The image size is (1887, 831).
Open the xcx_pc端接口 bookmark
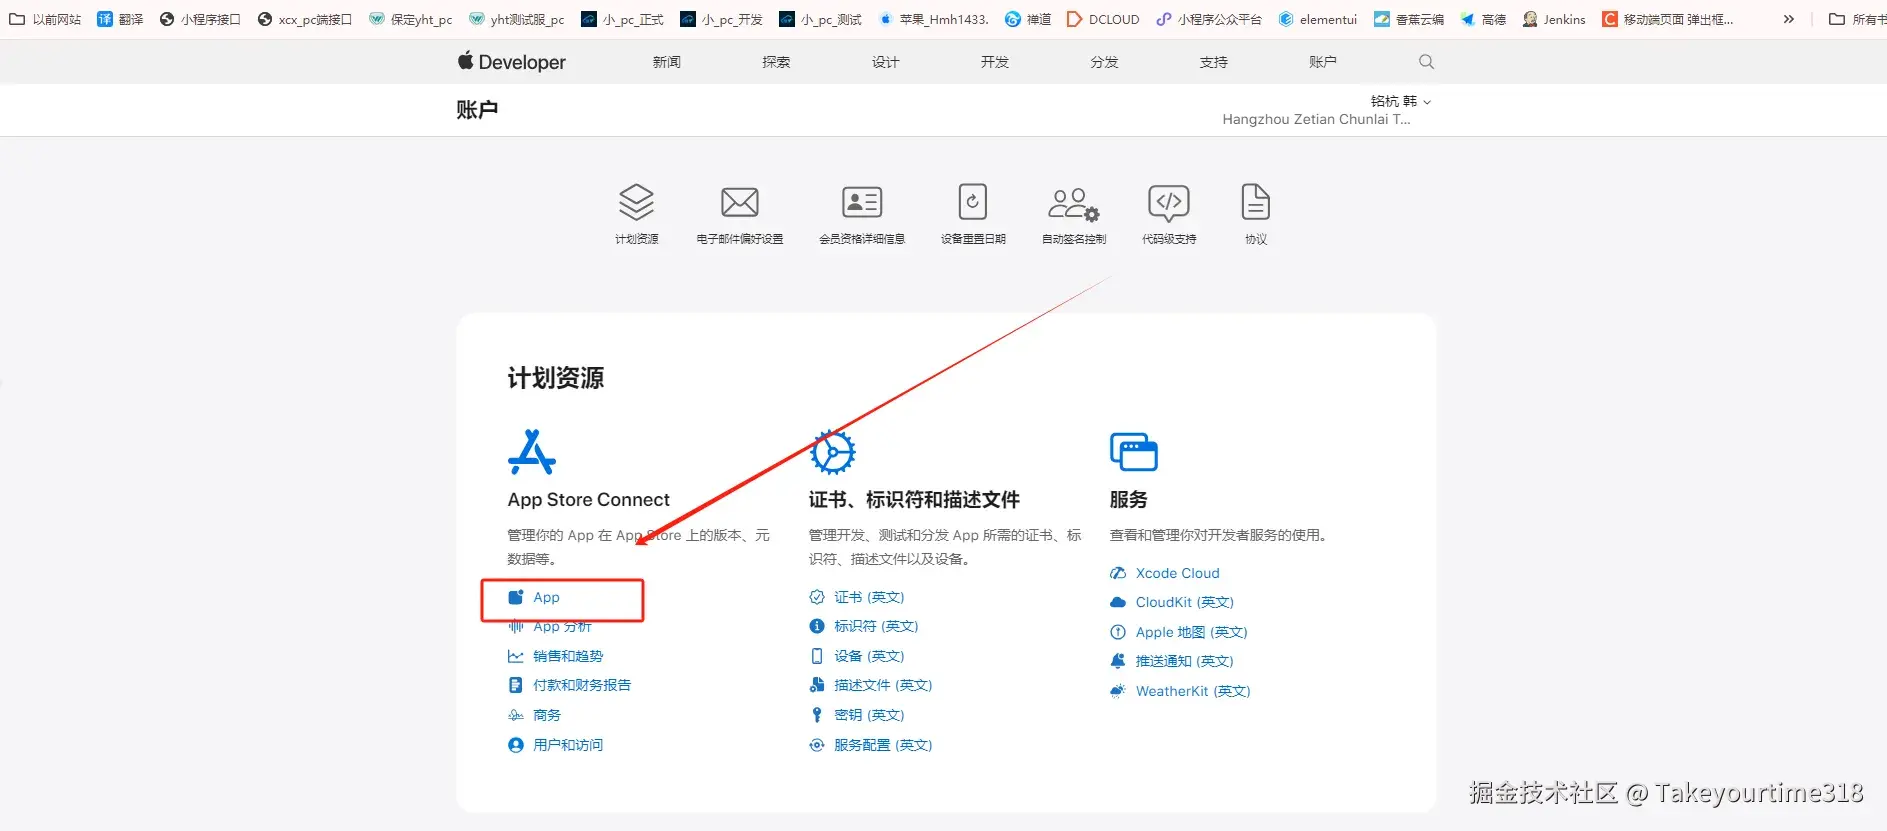(x=305, y=19)
